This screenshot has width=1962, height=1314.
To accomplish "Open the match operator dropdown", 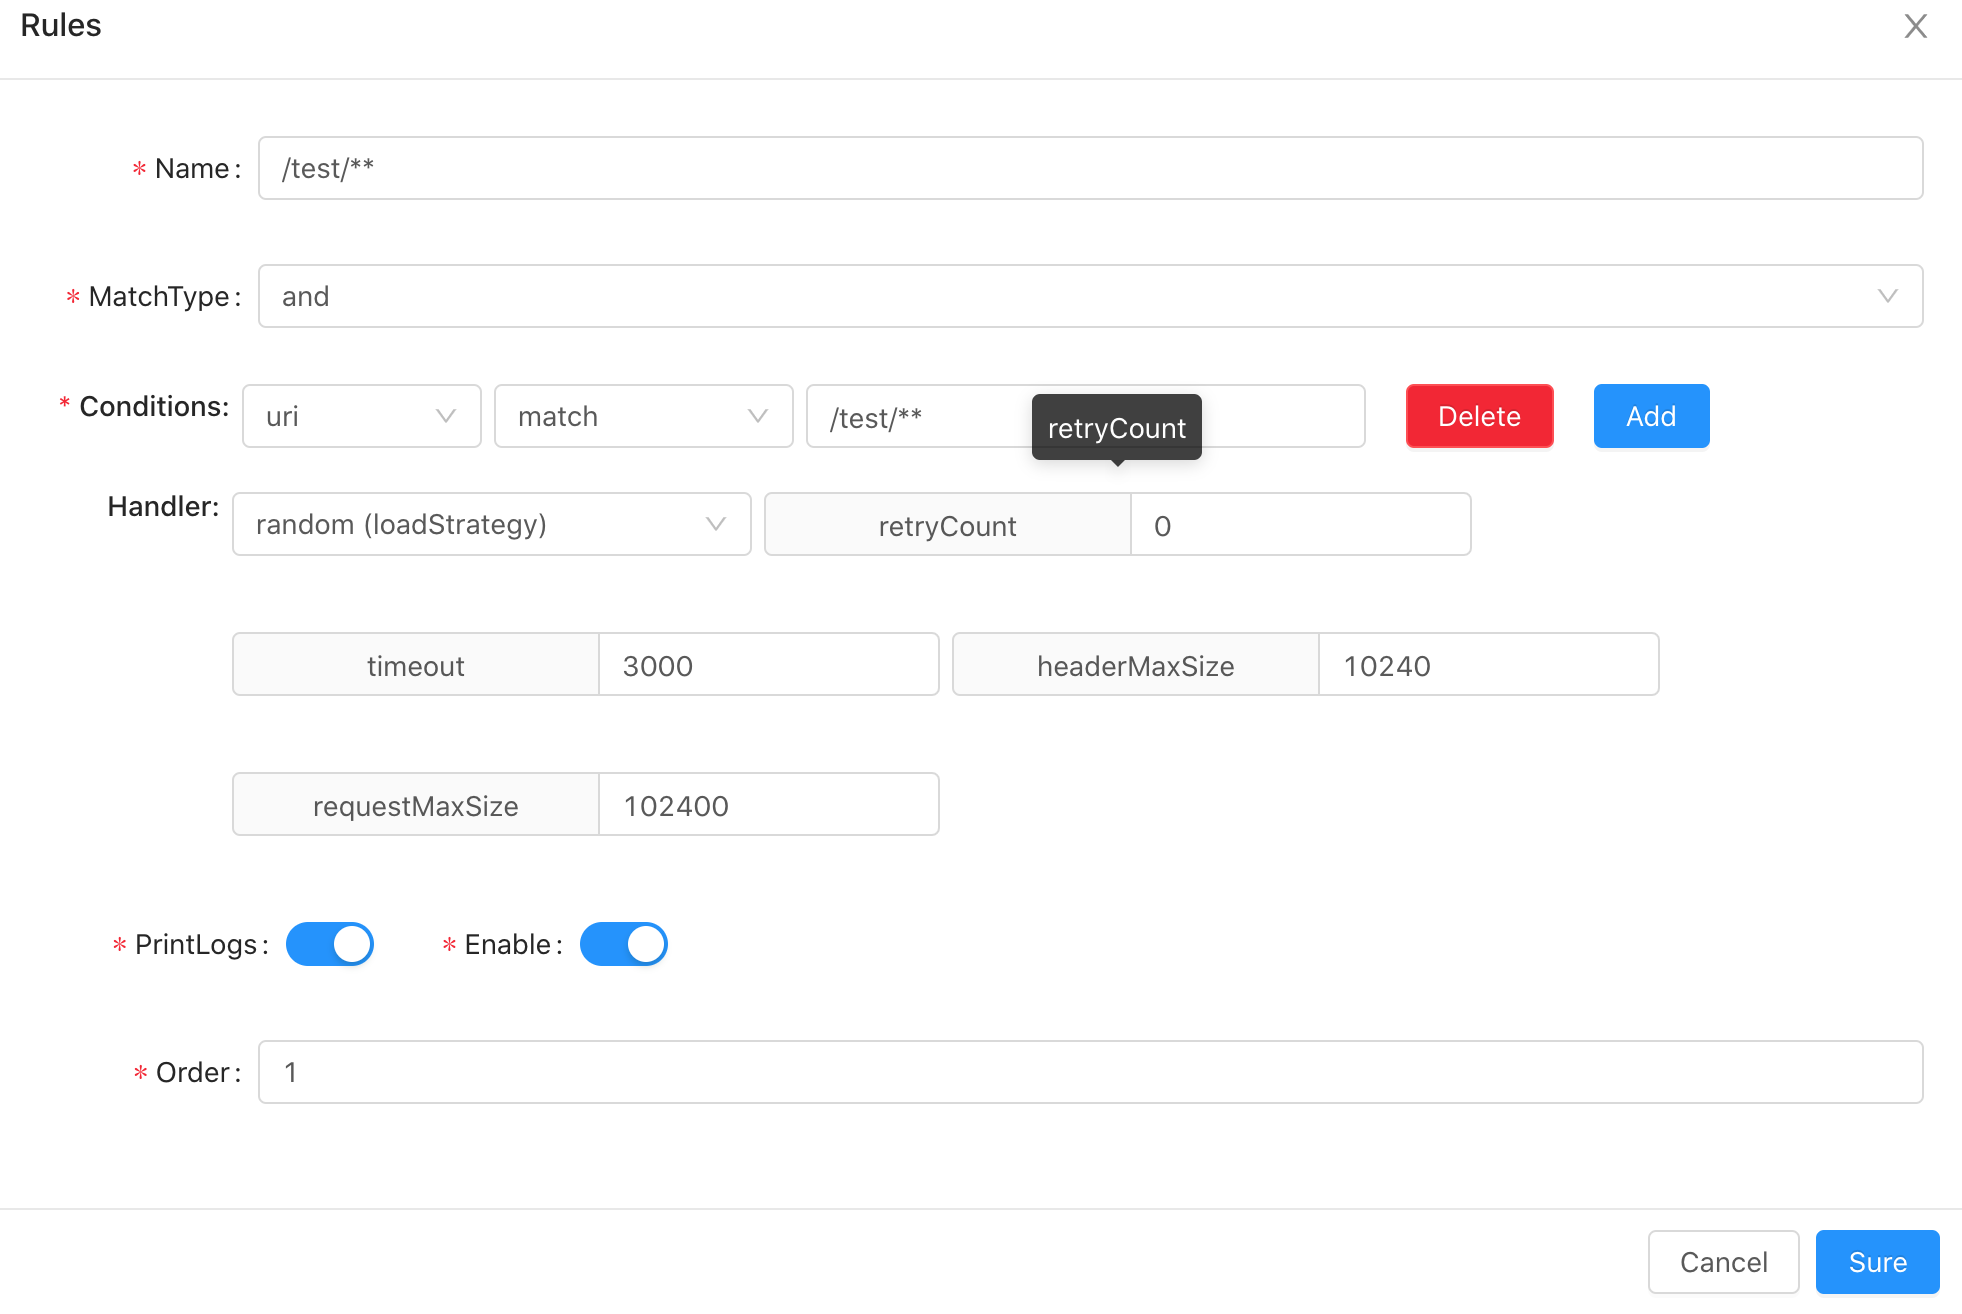I will coord(643,416).
